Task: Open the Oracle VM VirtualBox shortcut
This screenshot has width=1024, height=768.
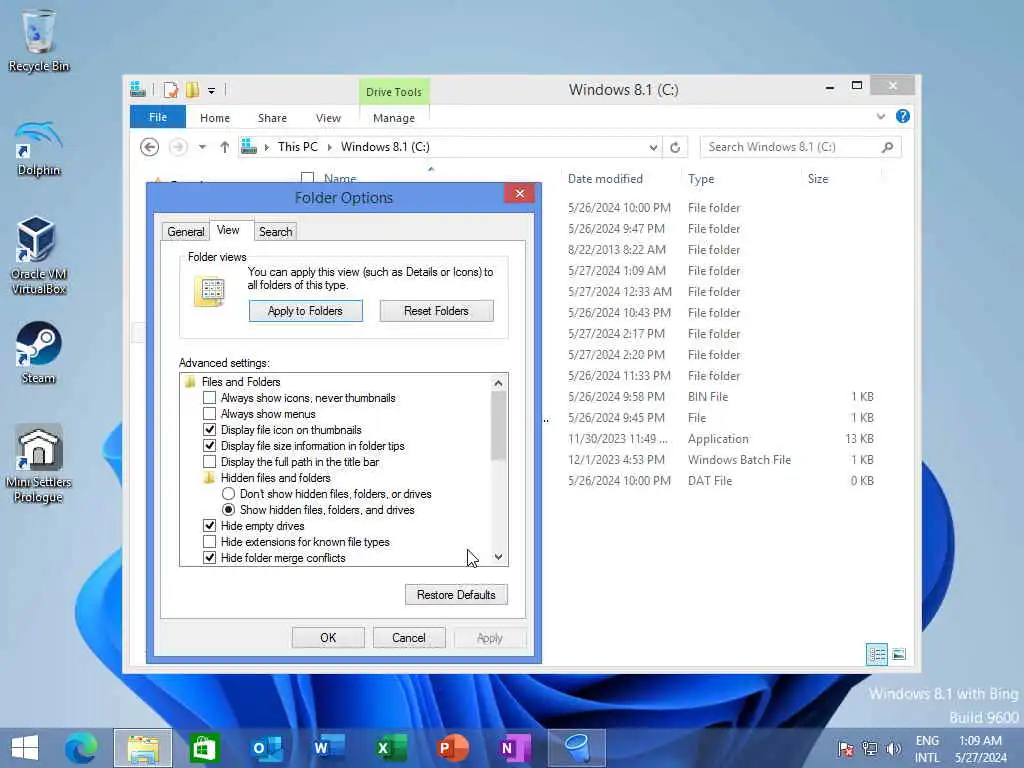Action: tap(39, 255)
